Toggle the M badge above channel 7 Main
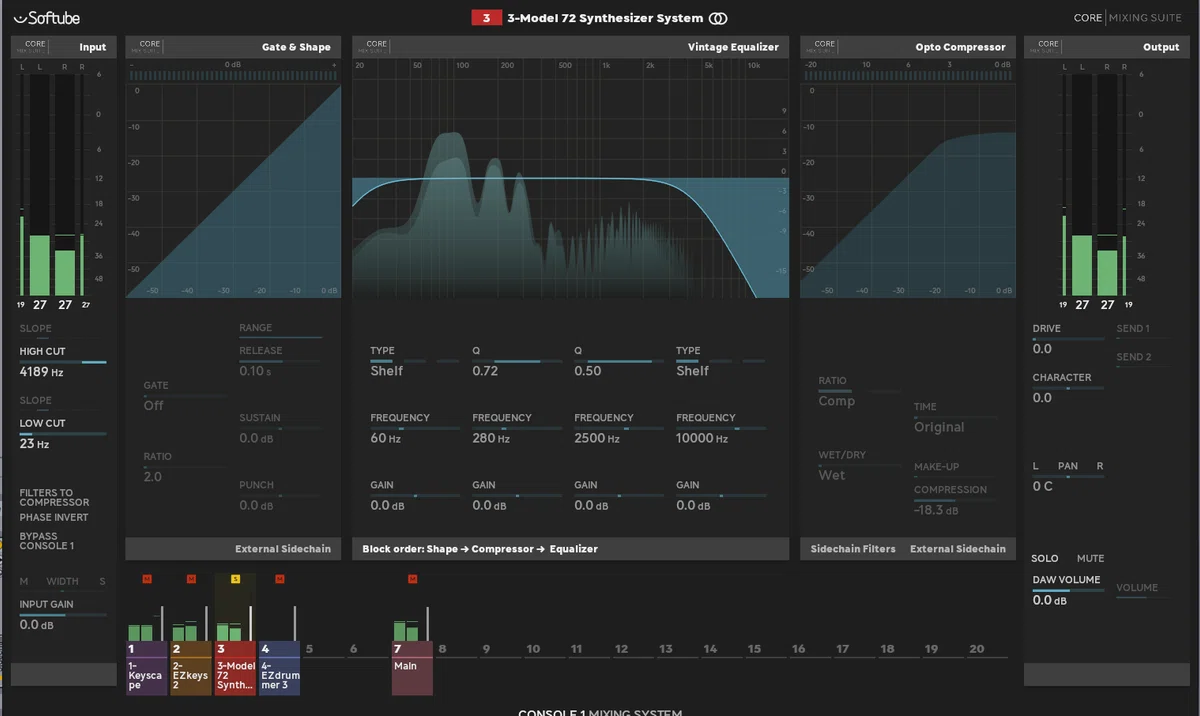The image size is (1200, 716). (412, 578)
